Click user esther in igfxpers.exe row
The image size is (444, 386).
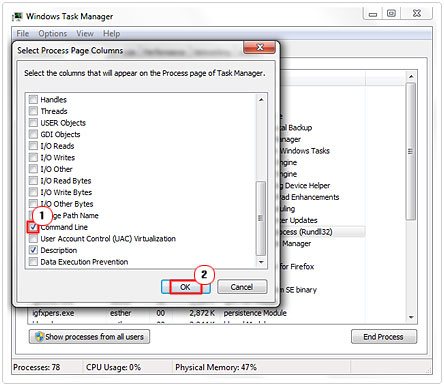pyautogui.click(x=121, y=313)
